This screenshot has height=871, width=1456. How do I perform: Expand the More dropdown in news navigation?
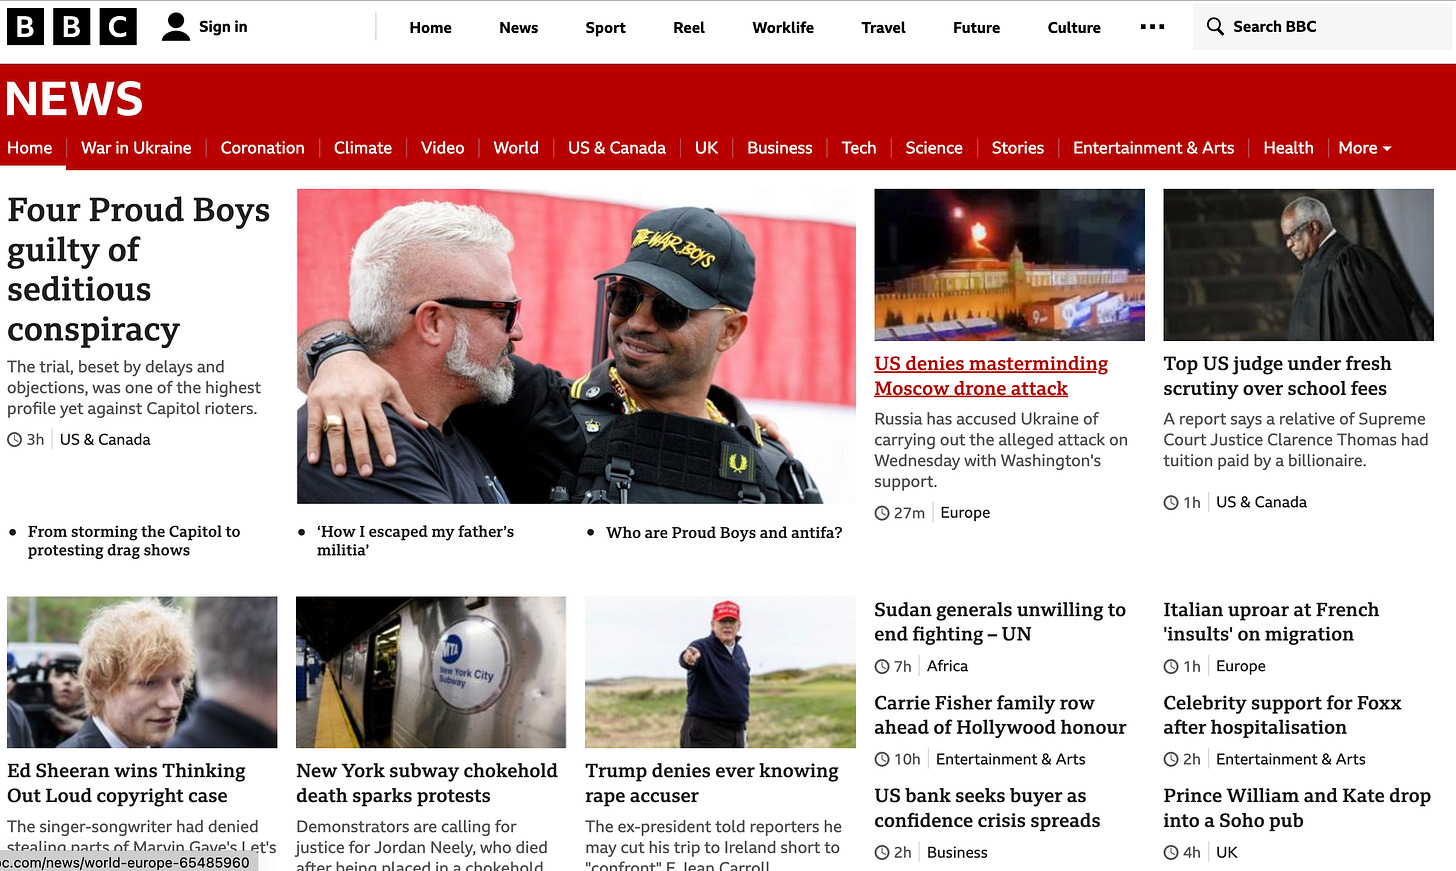1365,148
